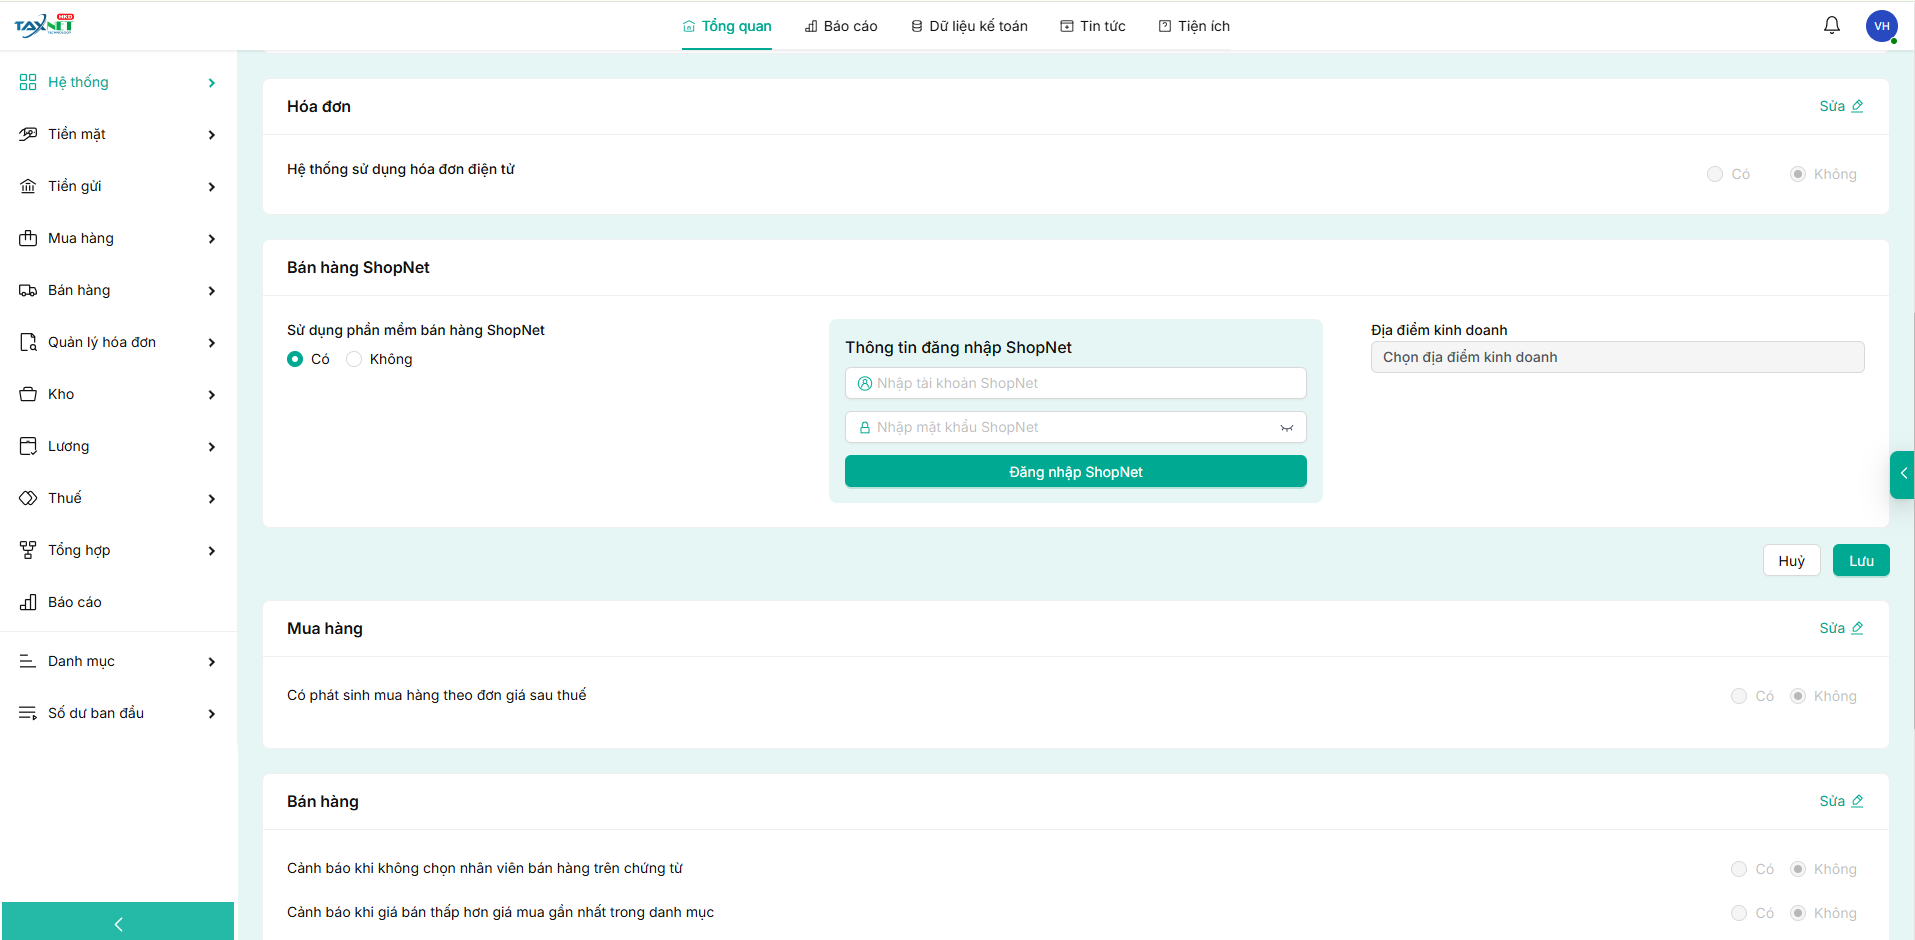1915x940 pixels.
Task: Focus the Nhập tài khoản ShopNet field
Action: point(1076,383)
